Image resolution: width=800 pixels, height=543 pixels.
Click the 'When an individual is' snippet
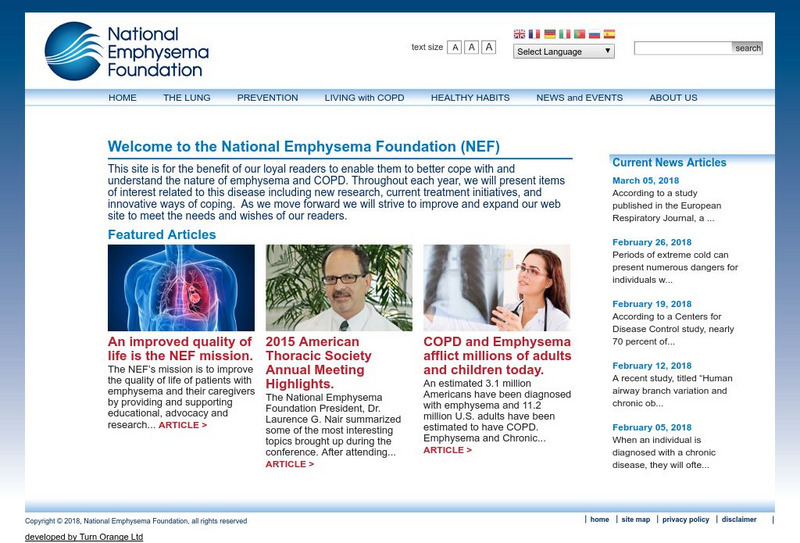point(664,453)
